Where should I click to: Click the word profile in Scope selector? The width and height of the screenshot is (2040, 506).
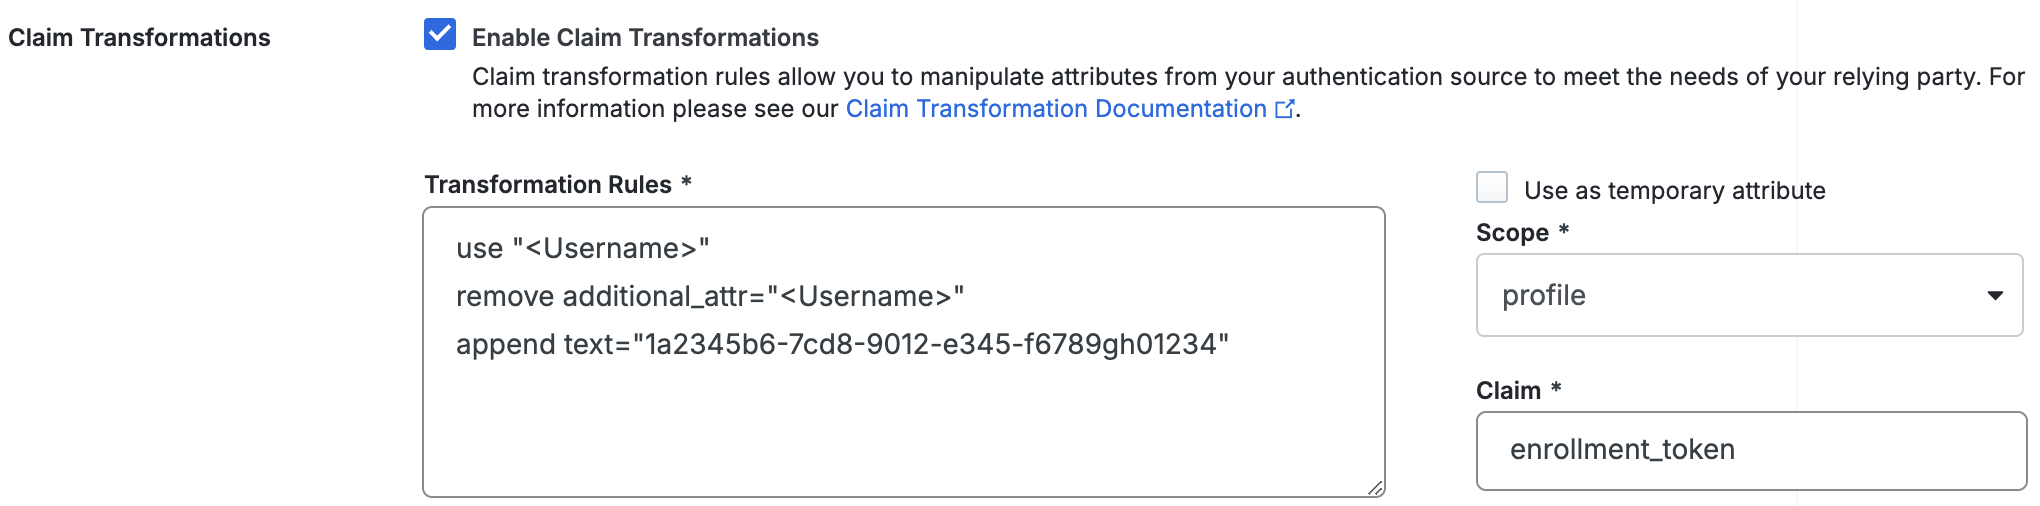point(1543,296)
